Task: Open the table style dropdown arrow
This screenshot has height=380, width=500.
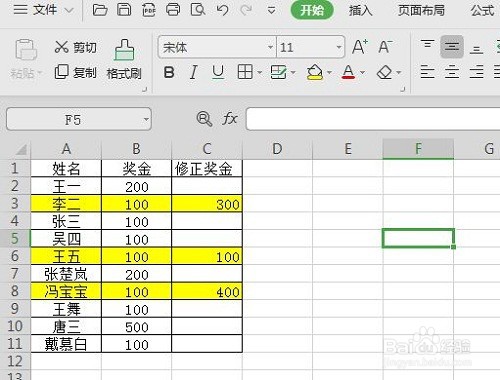Action: [x=293, y=72]
